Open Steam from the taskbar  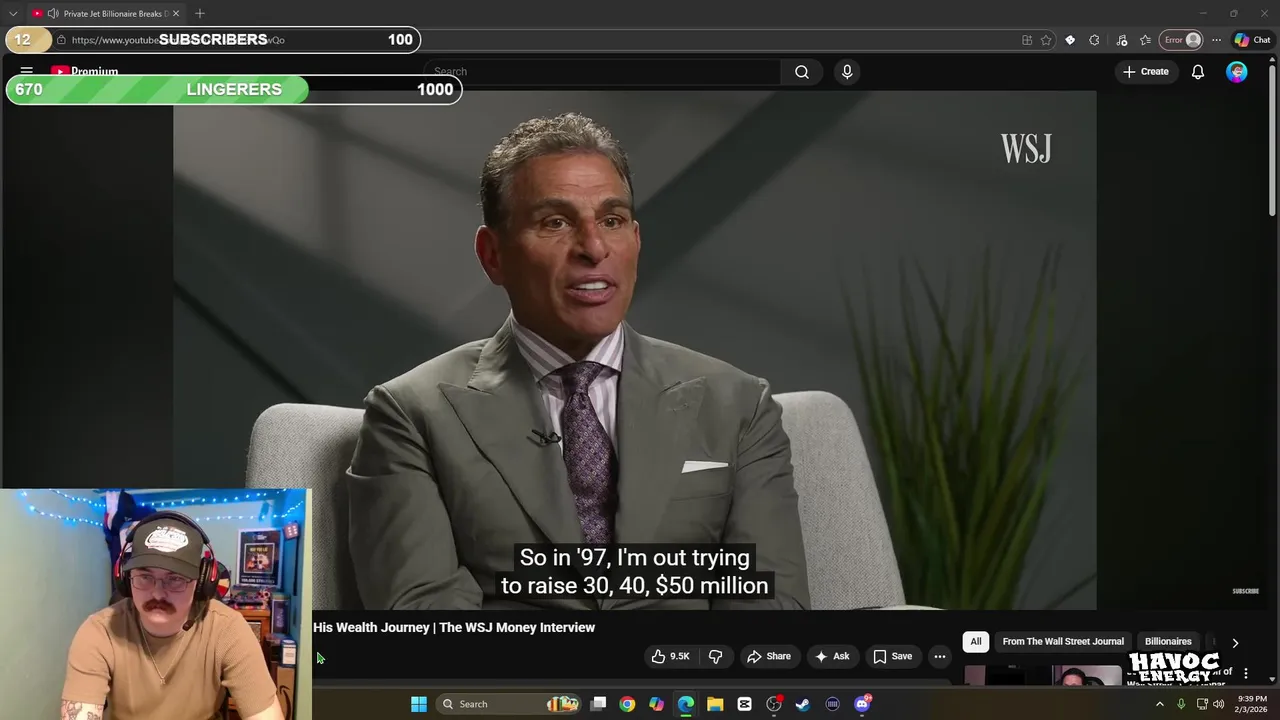(803, 704)
